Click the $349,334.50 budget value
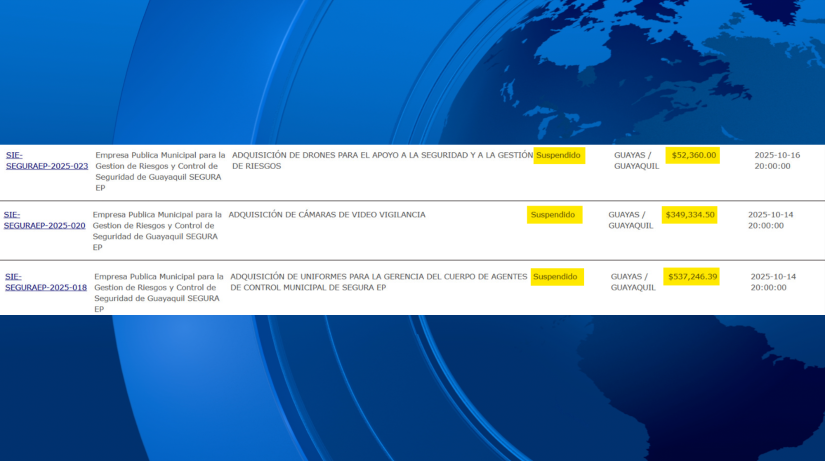 point(690,215)
